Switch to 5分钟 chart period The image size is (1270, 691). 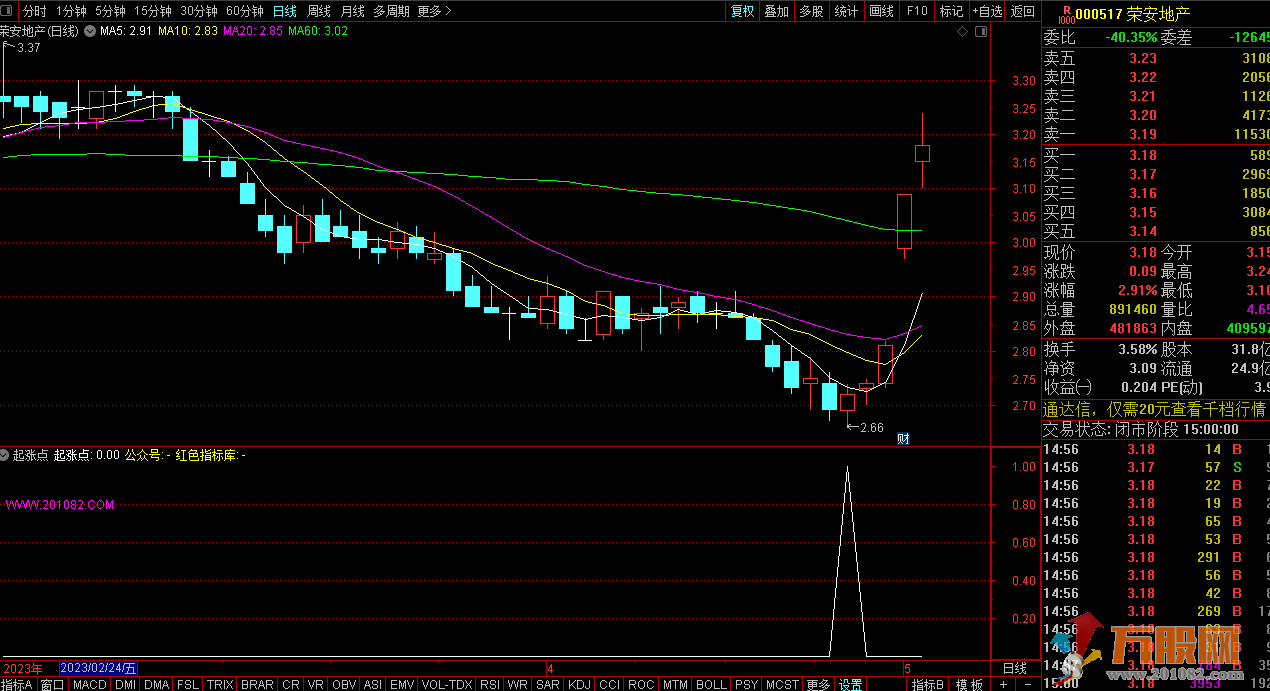click(x=110, y=11)
